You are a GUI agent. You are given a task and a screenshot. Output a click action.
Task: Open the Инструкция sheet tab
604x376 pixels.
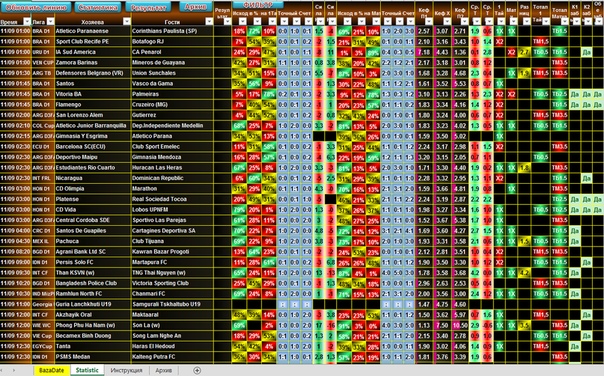126,371
